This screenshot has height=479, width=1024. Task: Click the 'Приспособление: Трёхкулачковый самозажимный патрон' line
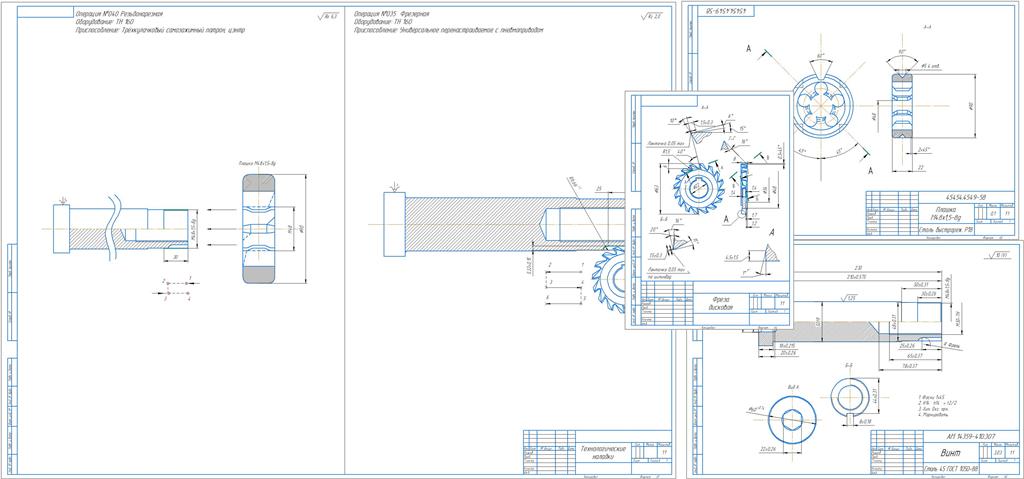tap(161, 30)
